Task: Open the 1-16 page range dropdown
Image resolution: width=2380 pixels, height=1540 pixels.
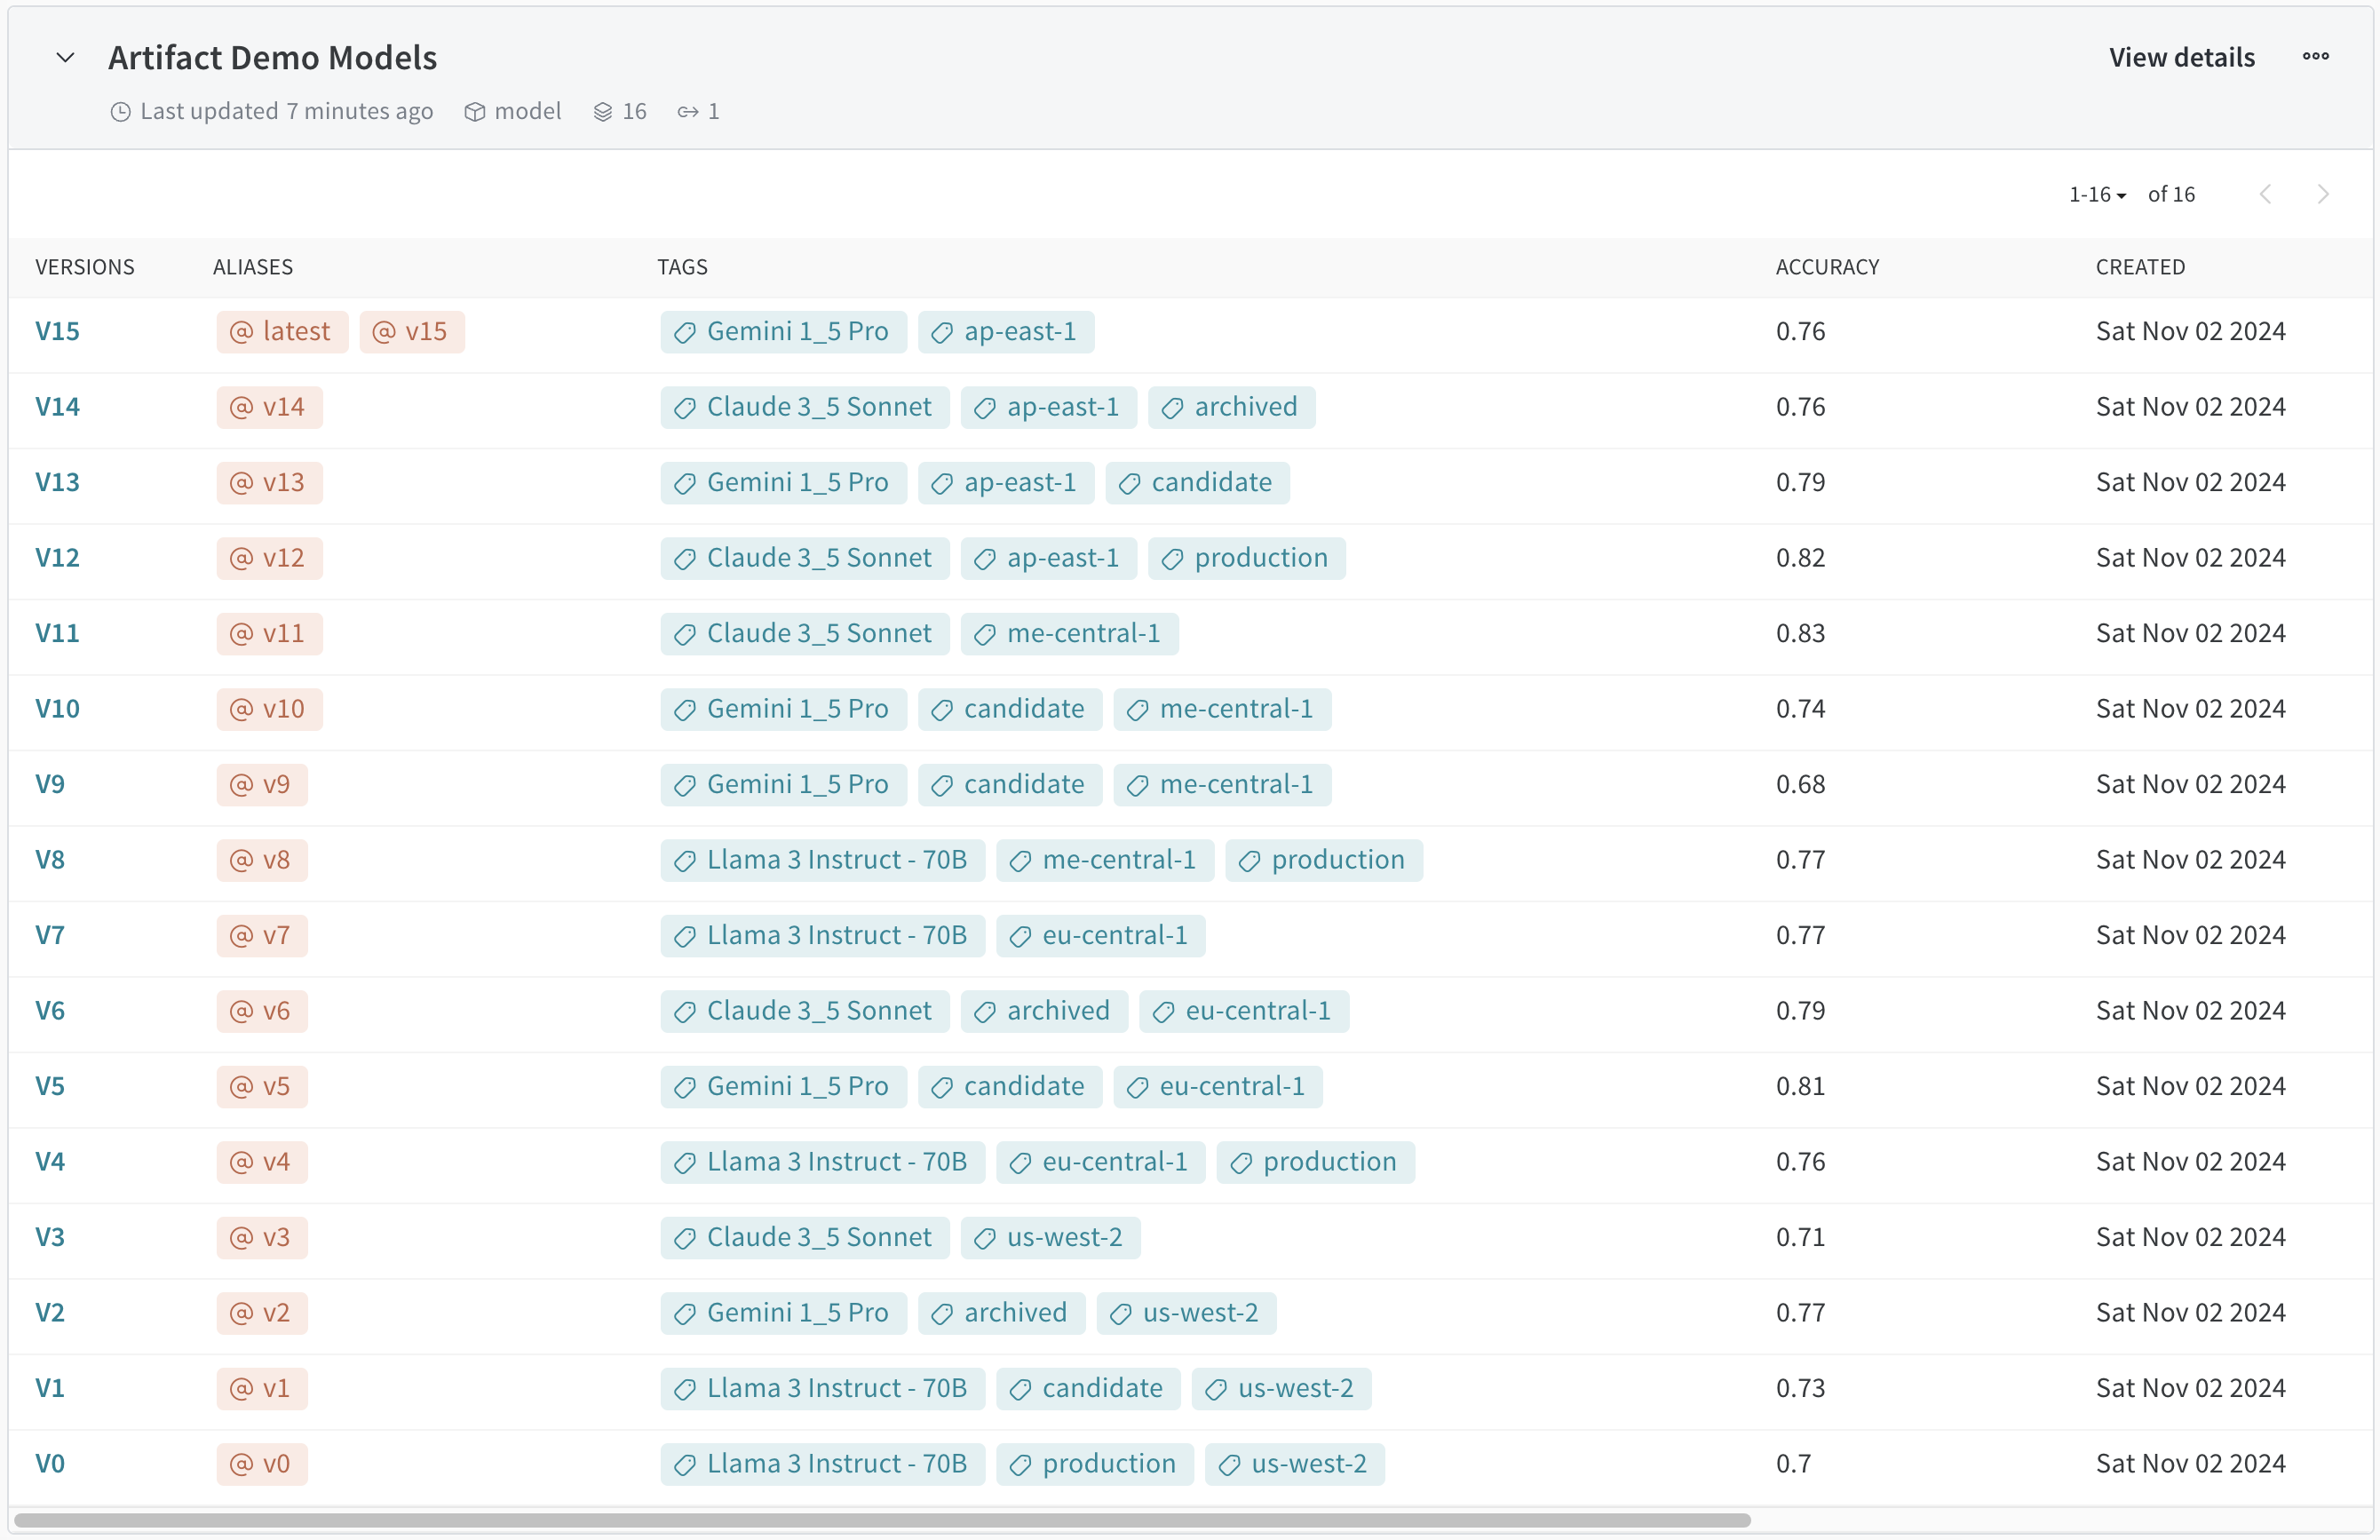Action: click(x=2097, y=194)
